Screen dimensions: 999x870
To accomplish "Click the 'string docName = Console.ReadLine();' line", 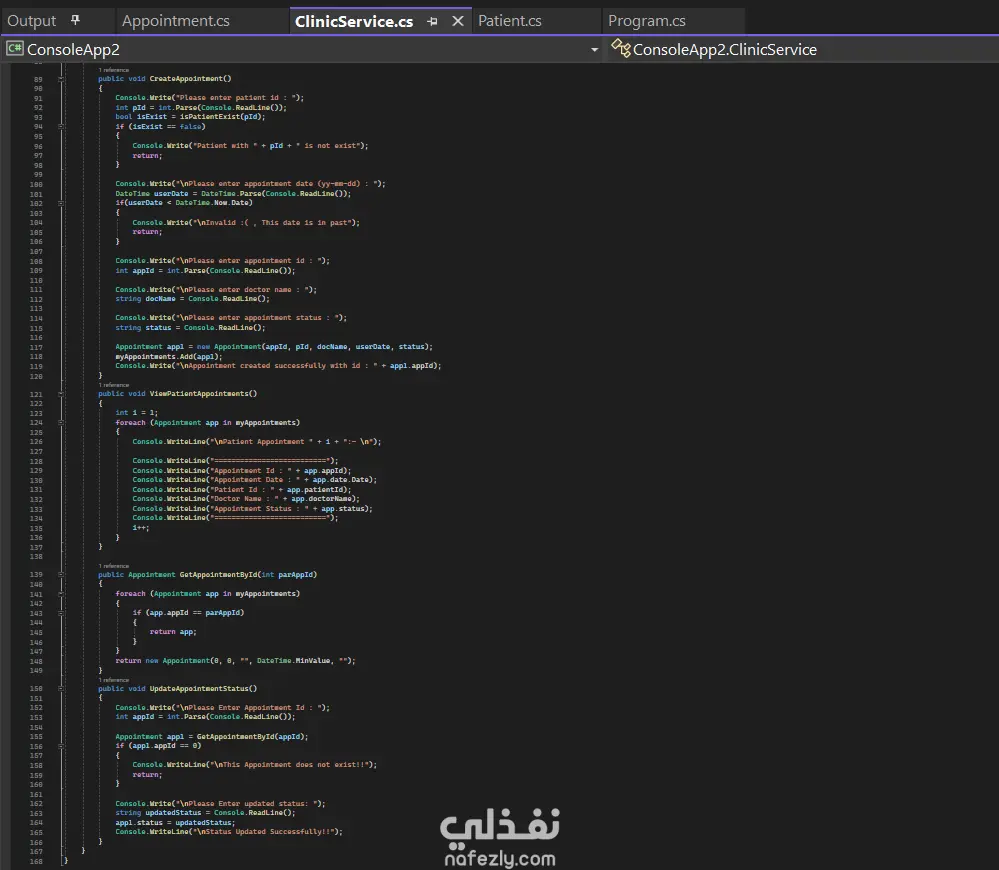I will click(192, 299).
